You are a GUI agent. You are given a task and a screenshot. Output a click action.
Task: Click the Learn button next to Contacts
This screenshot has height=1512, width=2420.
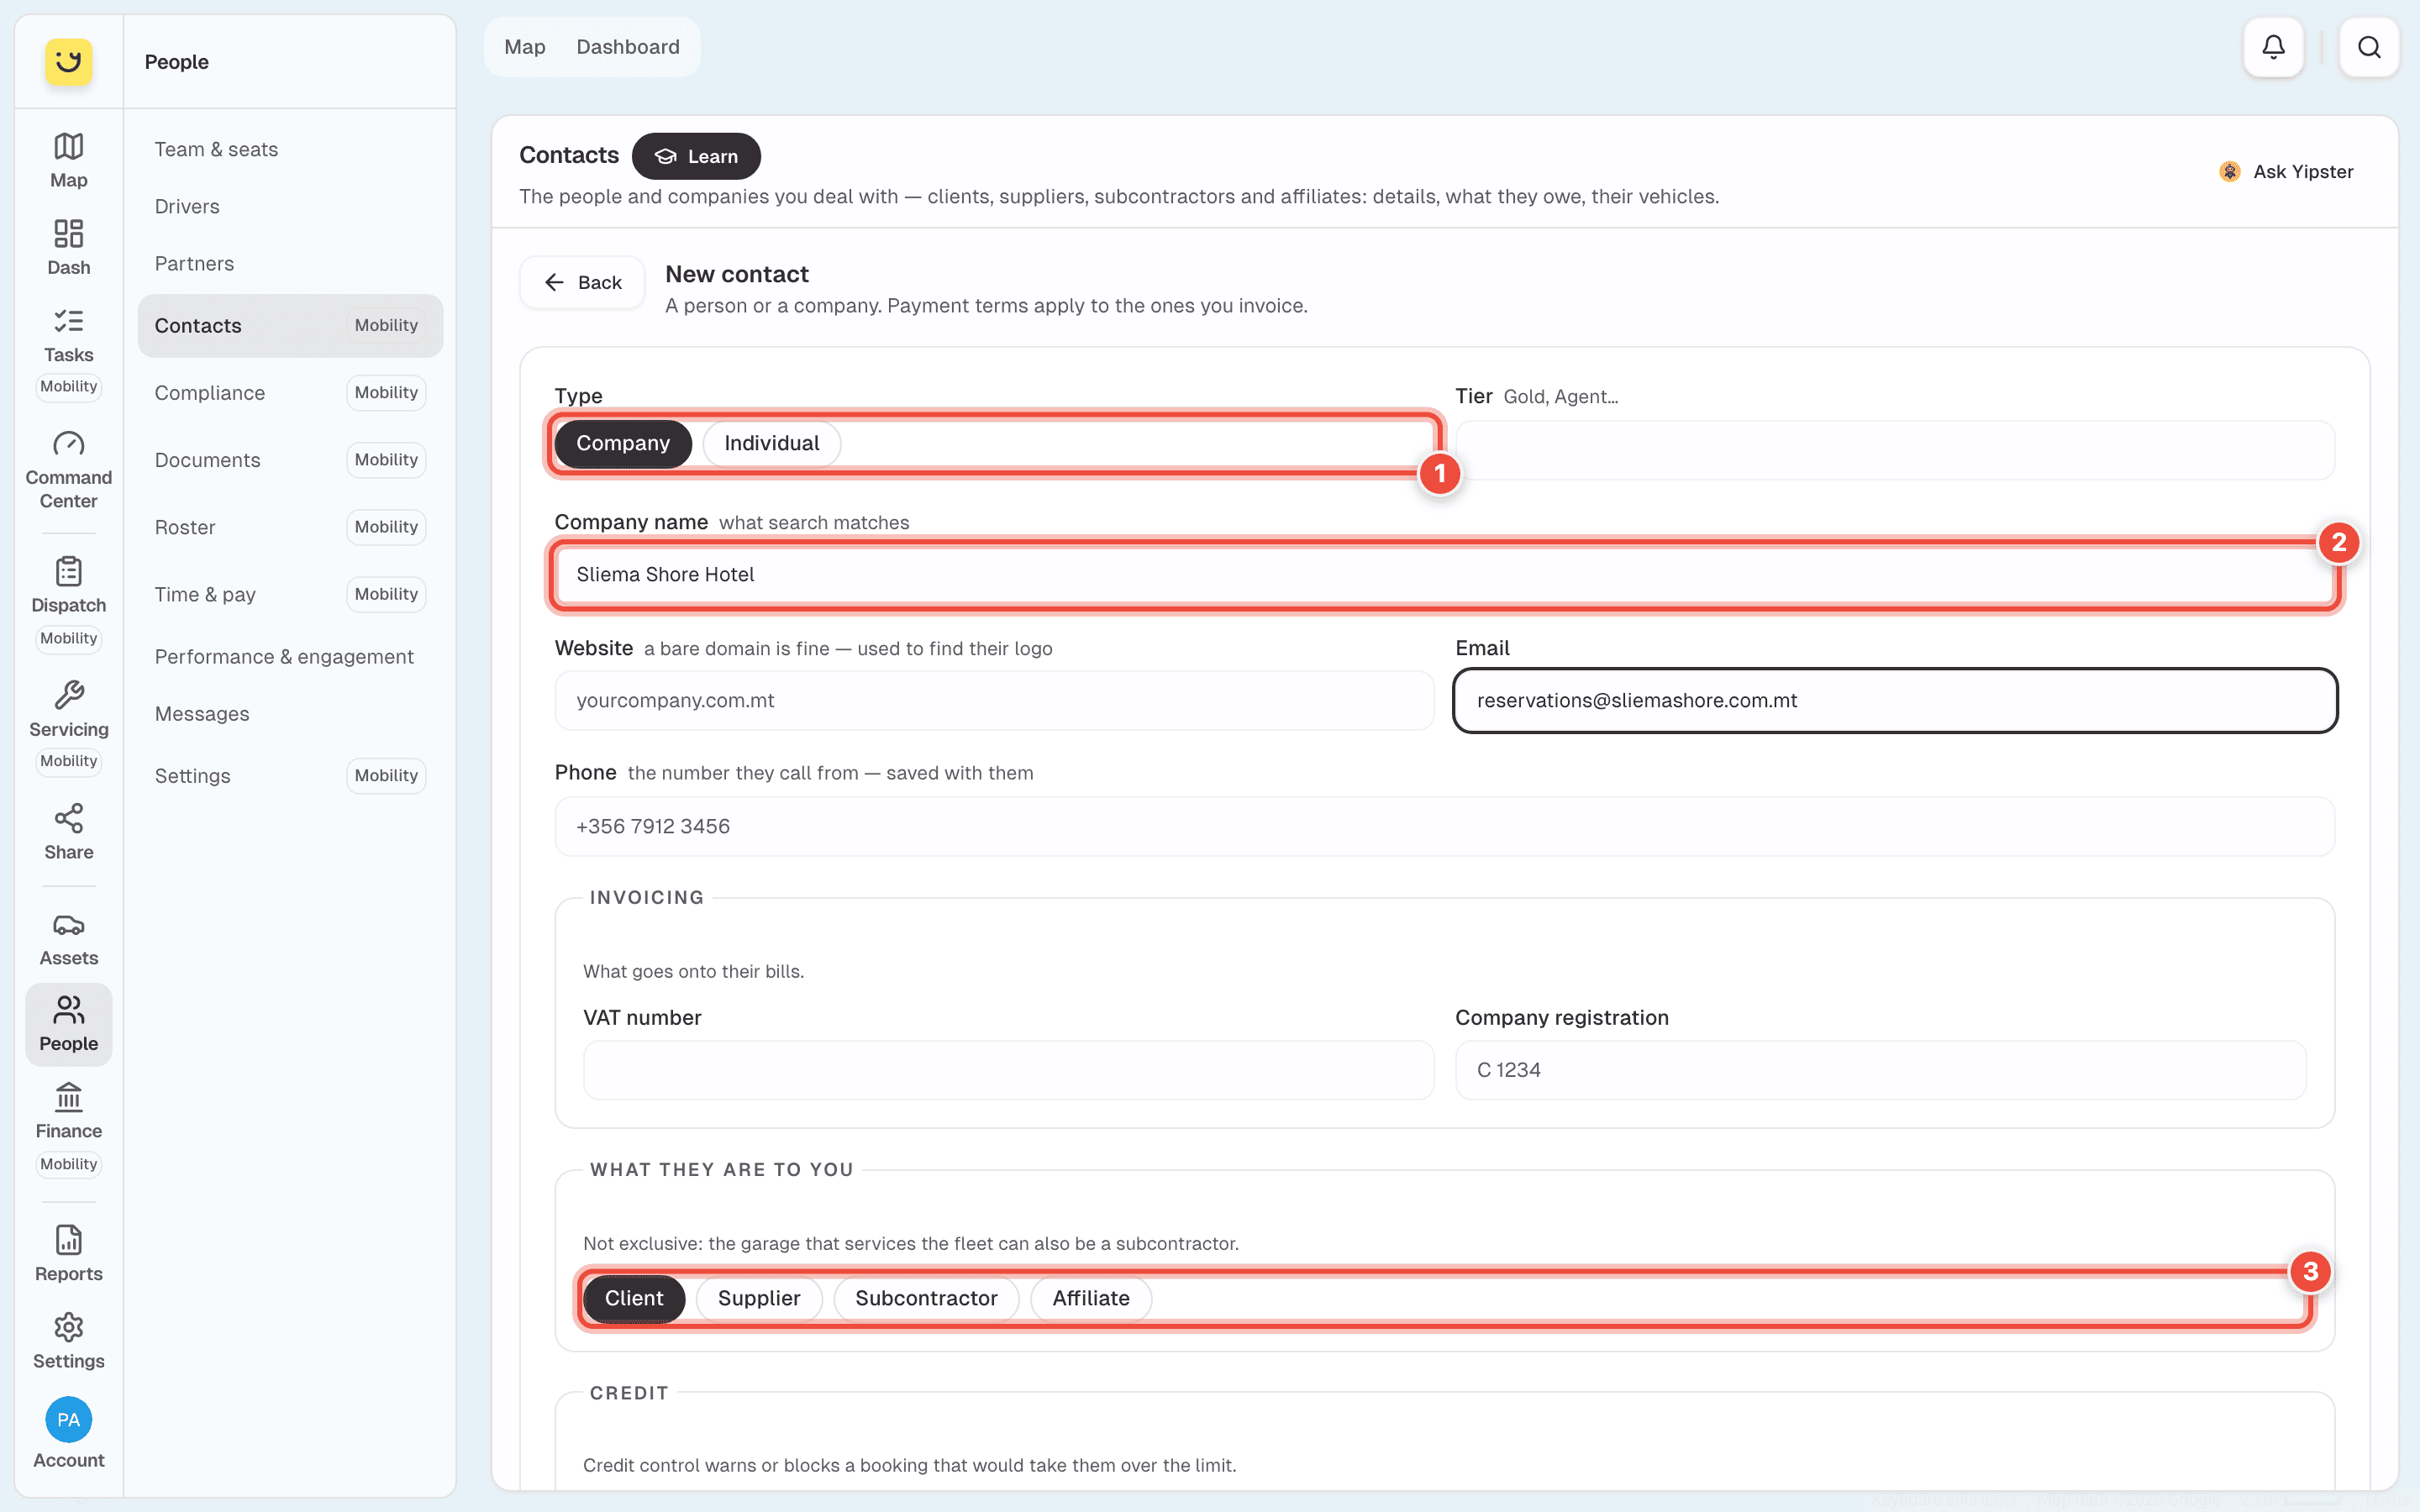tap(696, 156)
